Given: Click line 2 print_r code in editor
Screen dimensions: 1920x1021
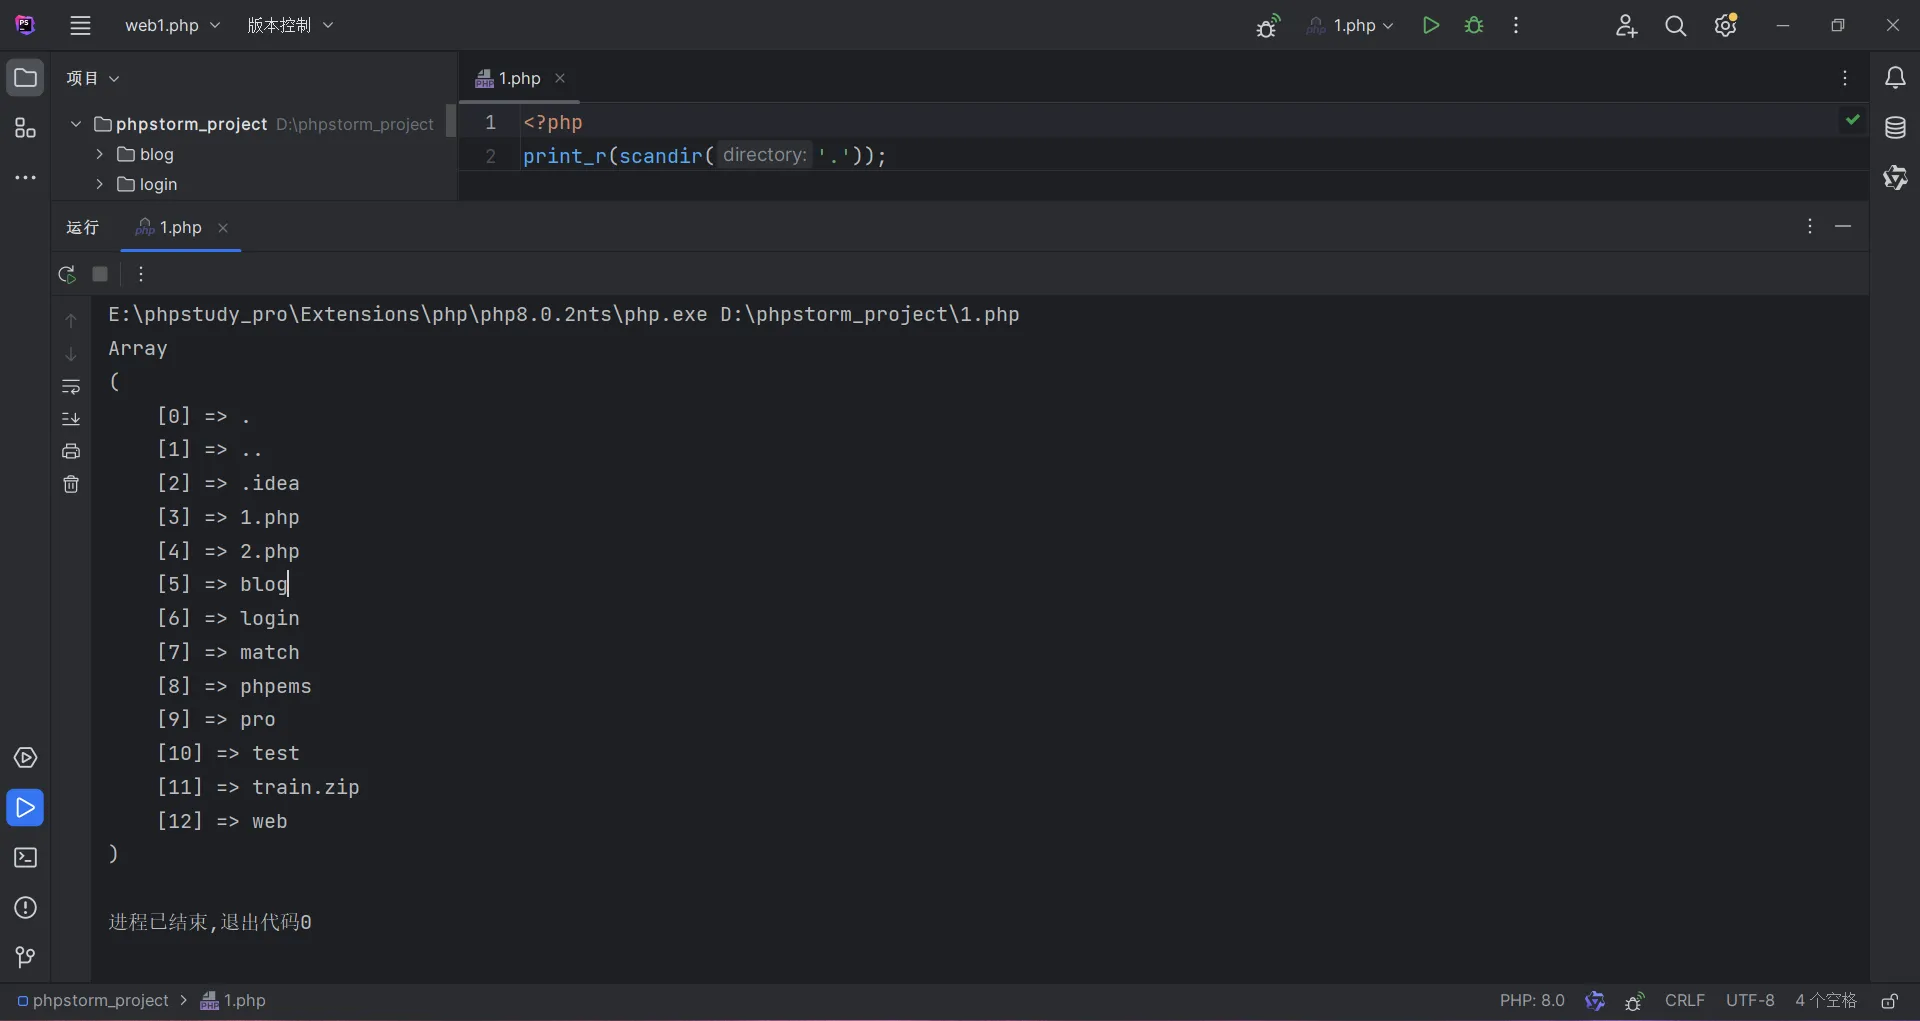Looking at the screenshot, I should (704, 156).
